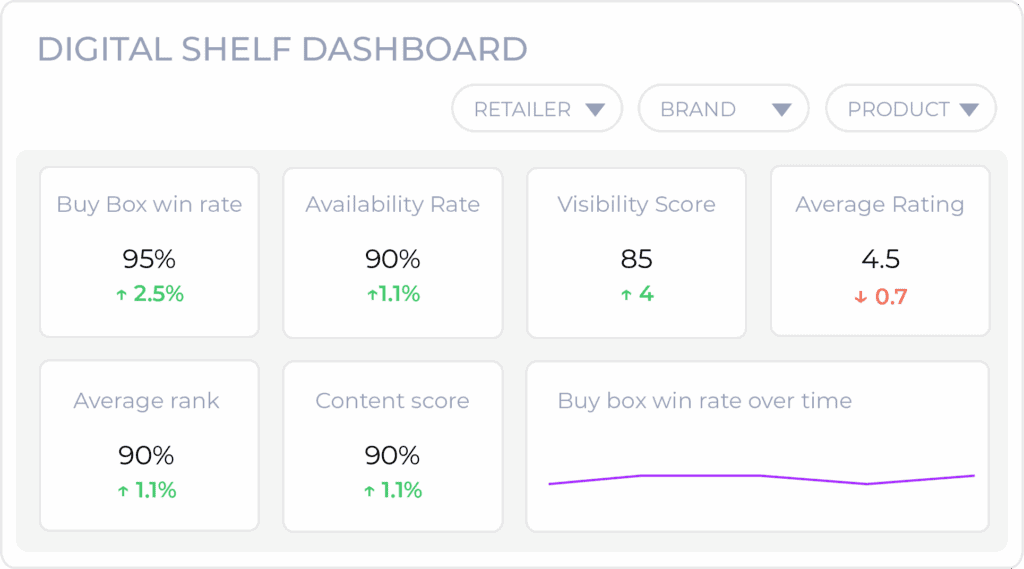The image size is (1024, 569).
Task: Click green up arrow in Average rank card
Action: pos(123,491)
